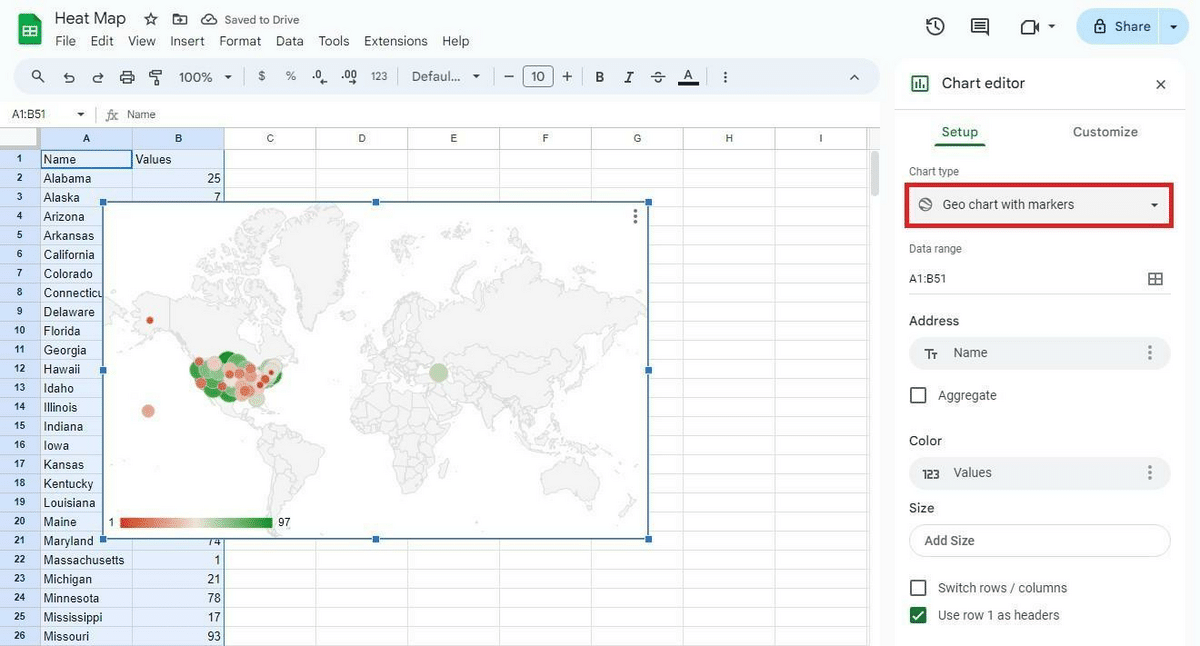Click the font size input box
Screen dimensions: 1200x646
point(538,77)
